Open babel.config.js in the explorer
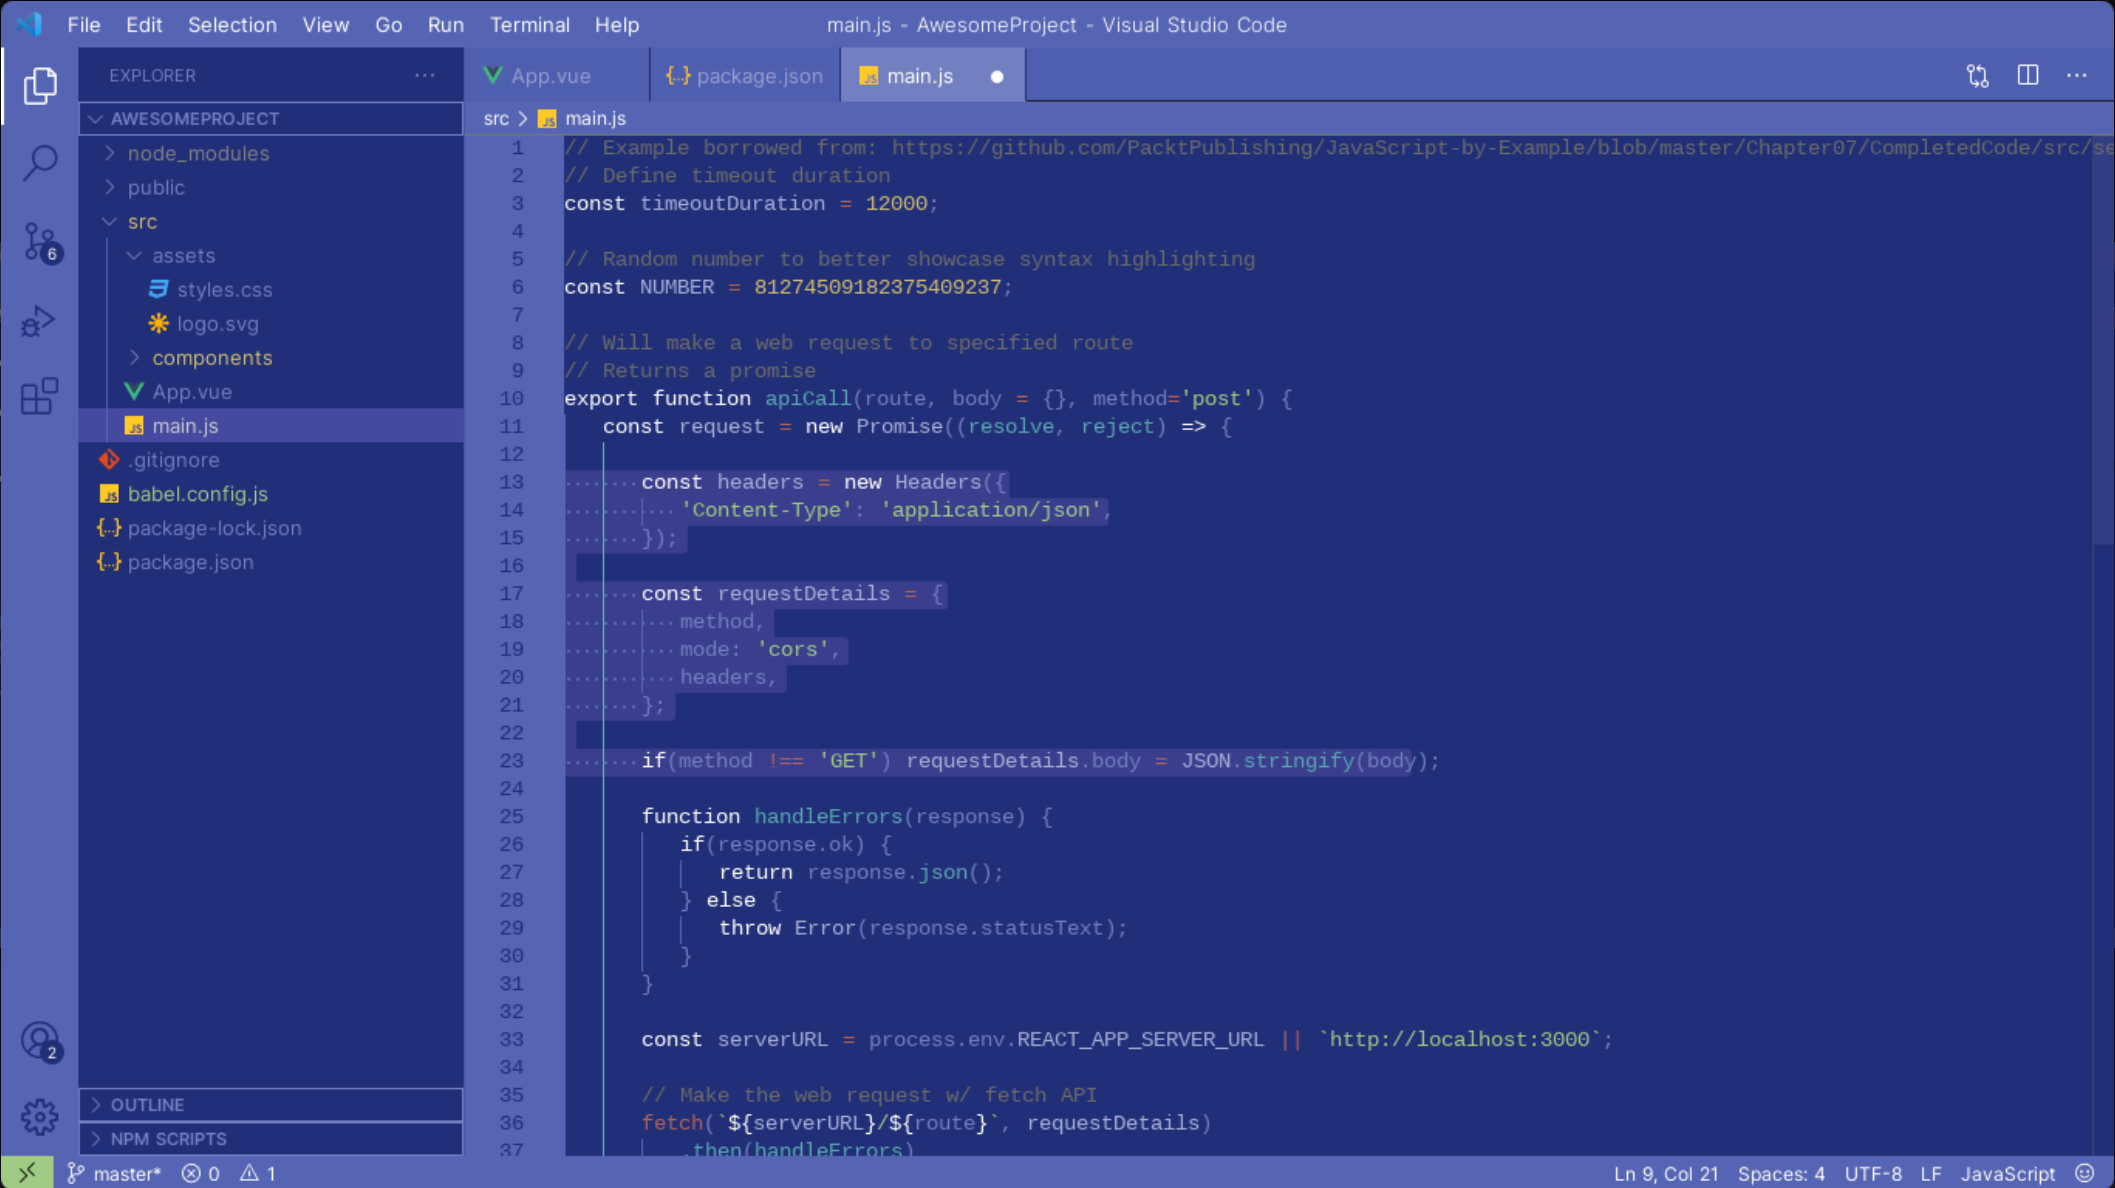The width and height of the screenshot is (2115, 1188). tap(197, 494)
